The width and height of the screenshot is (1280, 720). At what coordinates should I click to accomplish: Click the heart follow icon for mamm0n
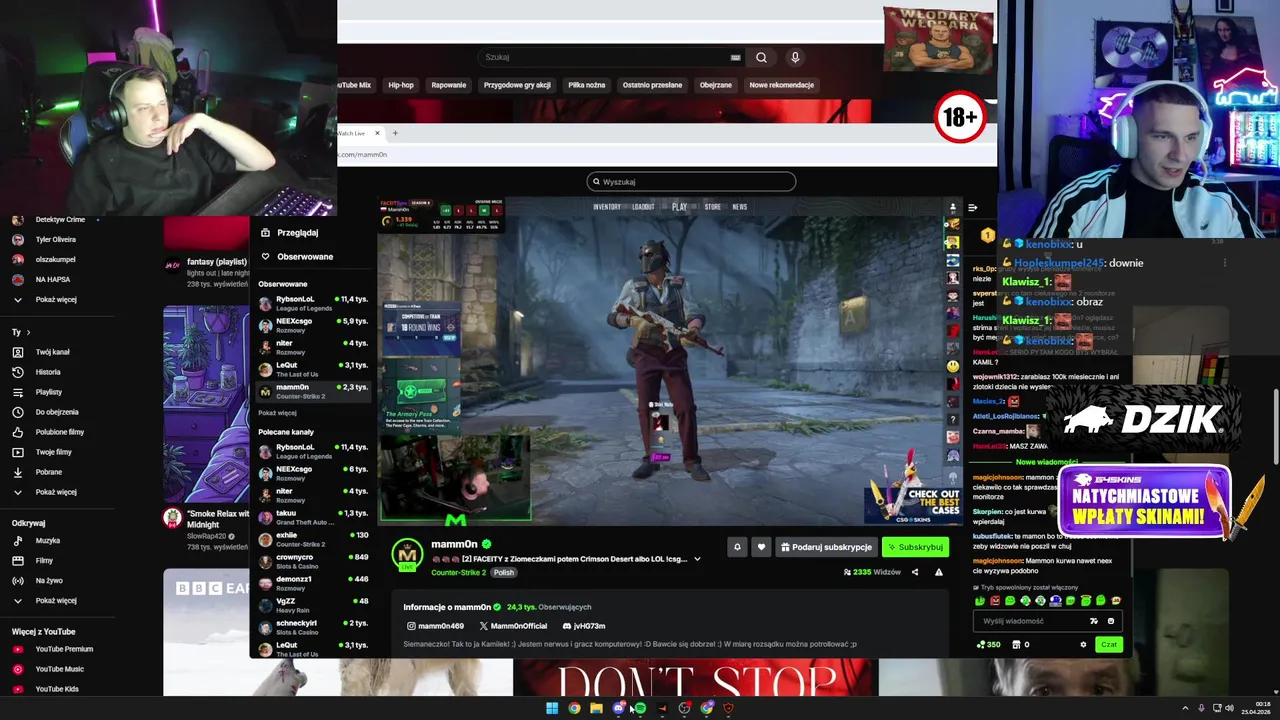pyautogui.click(x=761, y=547)
